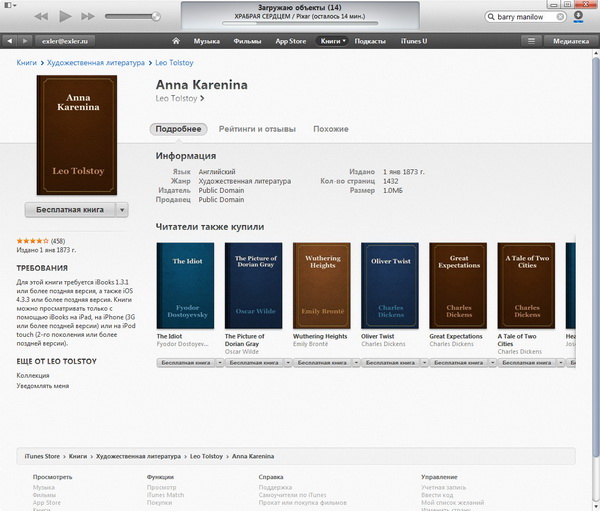600x511 pixels.
Task: Switch to the Рейтинги и отзывы tab
Action: 257,129
